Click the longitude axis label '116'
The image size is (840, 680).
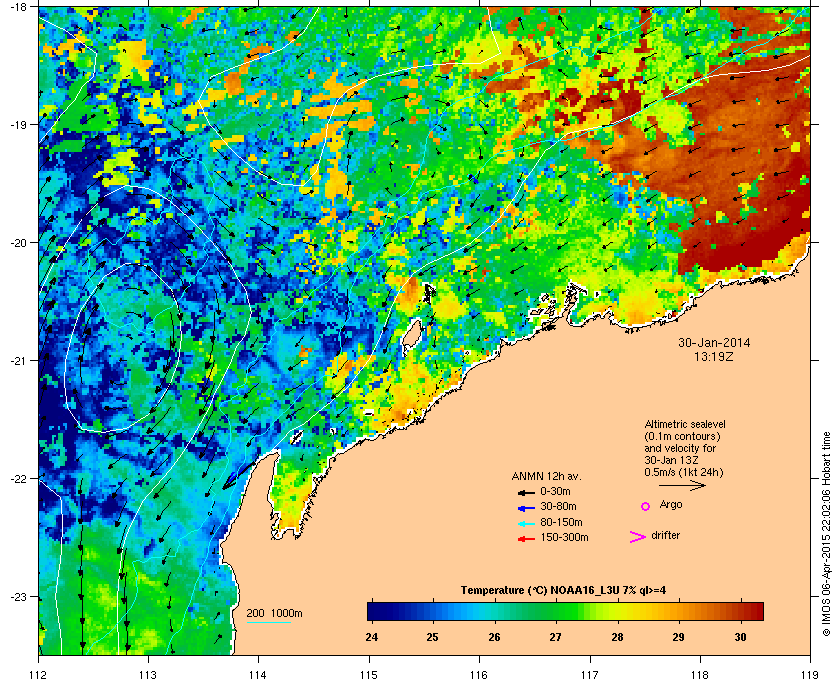479,675
